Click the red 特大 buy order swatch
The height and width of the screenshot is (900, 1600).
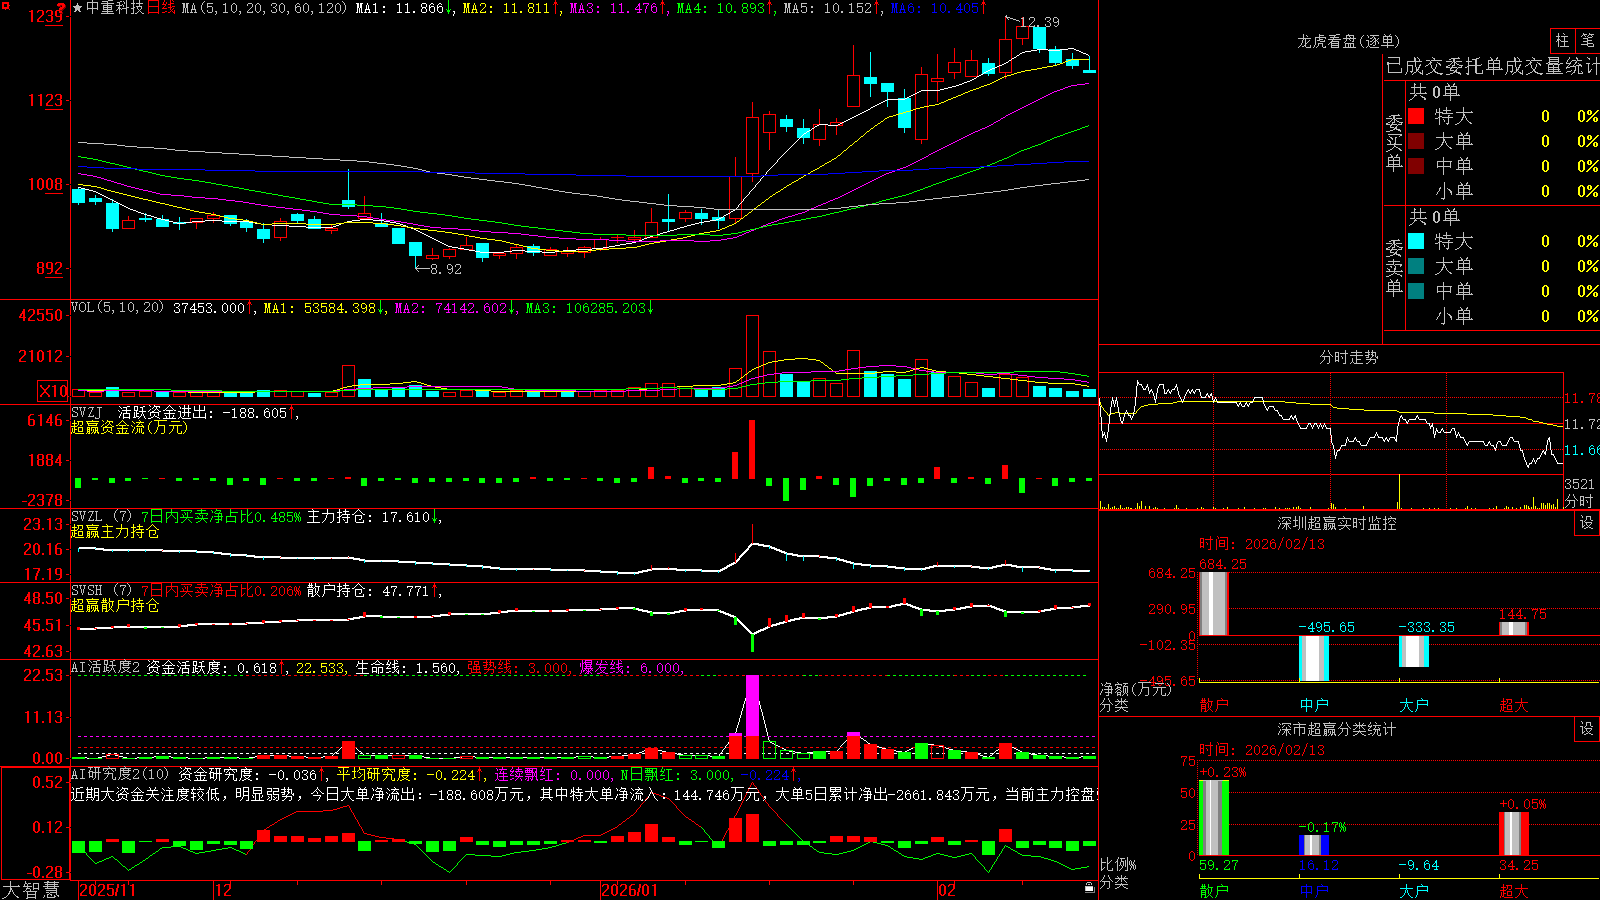pyautogui.click(x=1416, y=116)
